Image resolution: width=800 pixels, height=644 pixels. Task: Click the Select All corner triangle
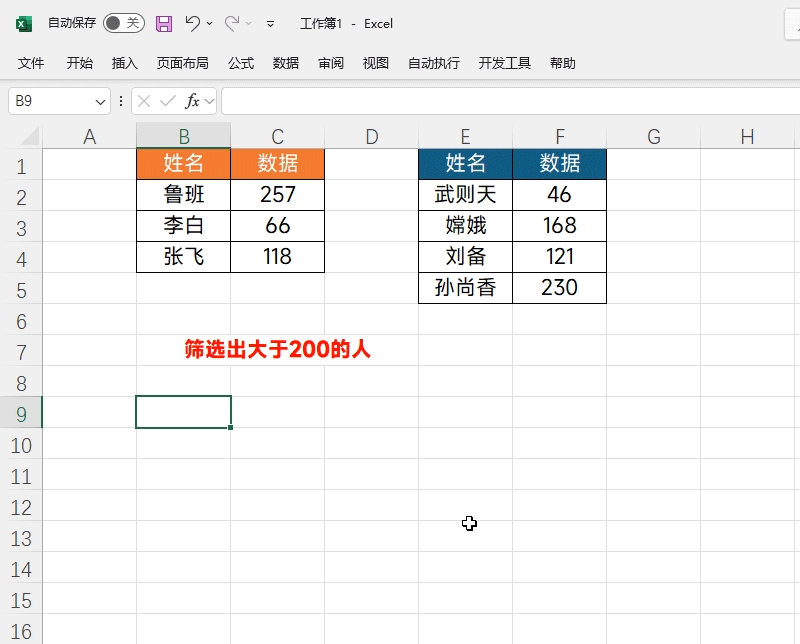point(29,136)
